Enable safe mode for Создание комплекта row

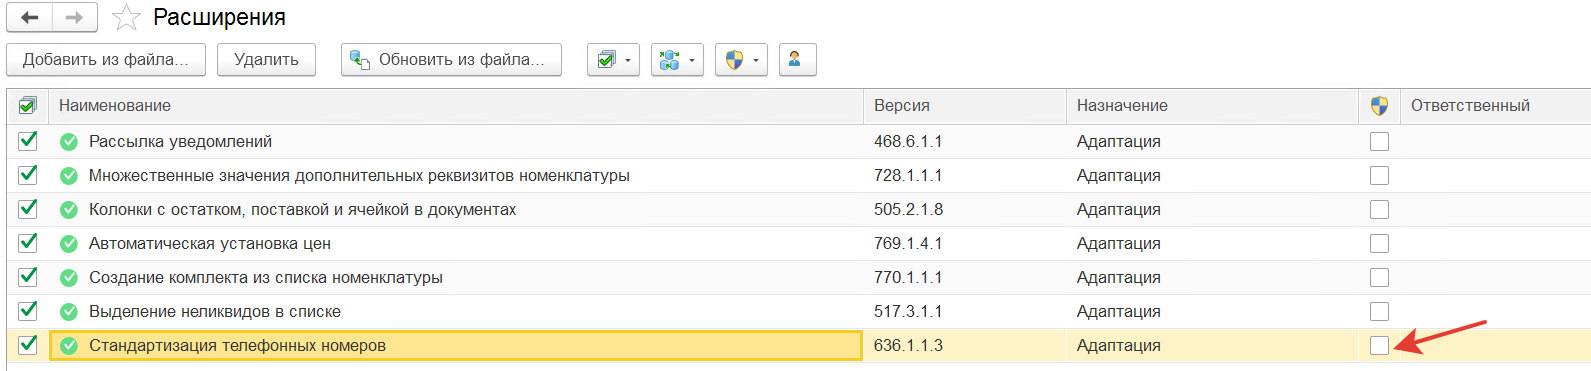1379,278
